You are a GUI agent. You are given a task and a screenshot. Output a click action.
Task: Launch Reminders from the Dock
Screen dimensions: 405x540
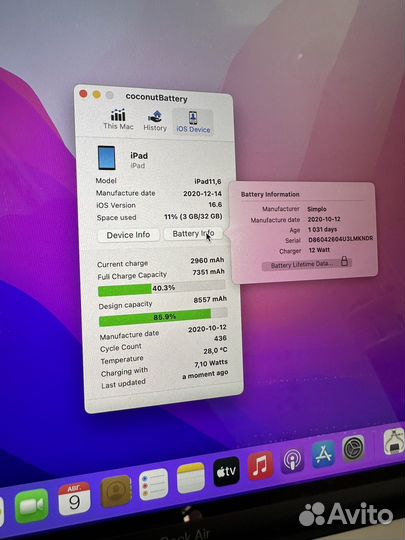154,485
